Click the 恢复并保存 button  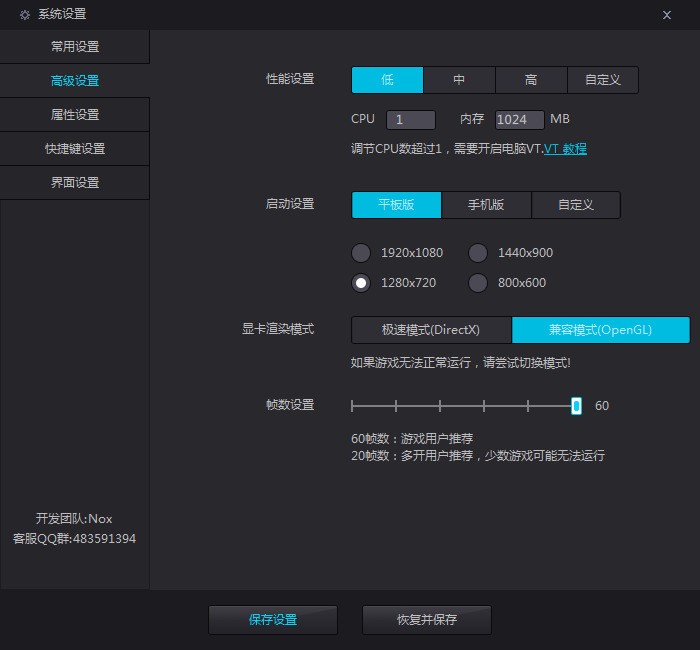tap(427, 620)
